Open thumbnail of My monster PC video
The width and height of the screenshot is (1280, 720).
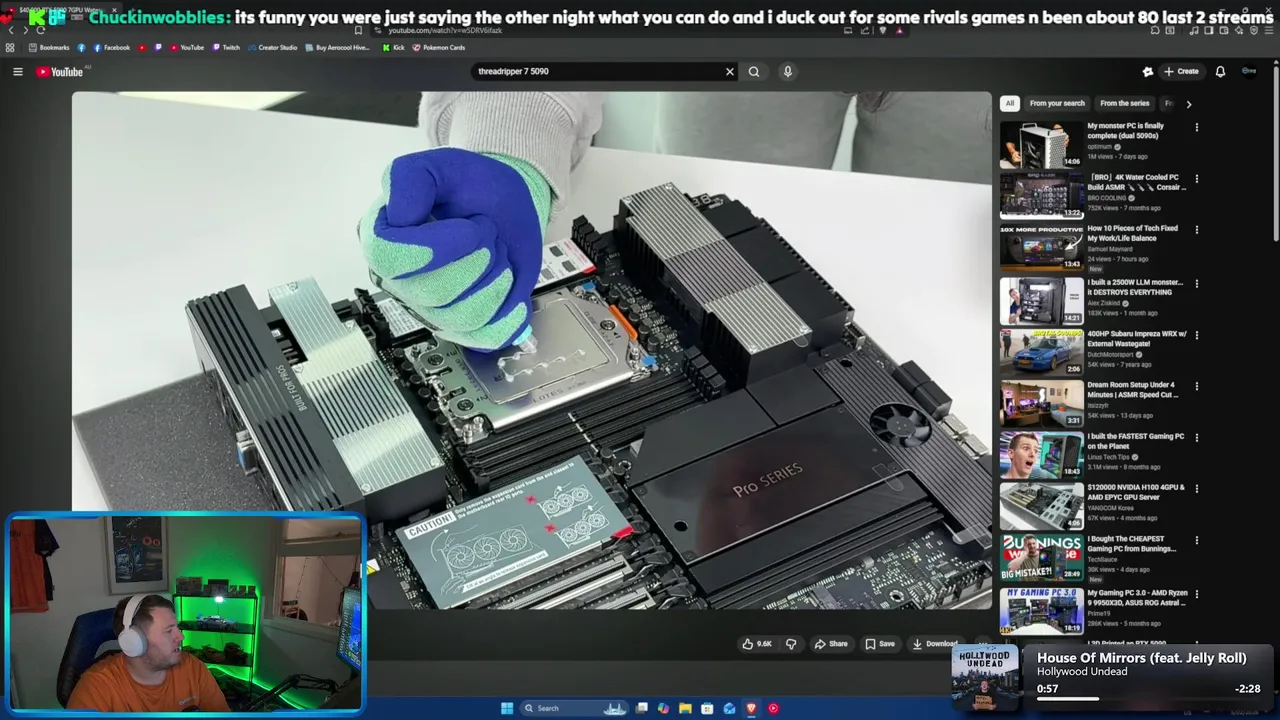(1041, 145)
